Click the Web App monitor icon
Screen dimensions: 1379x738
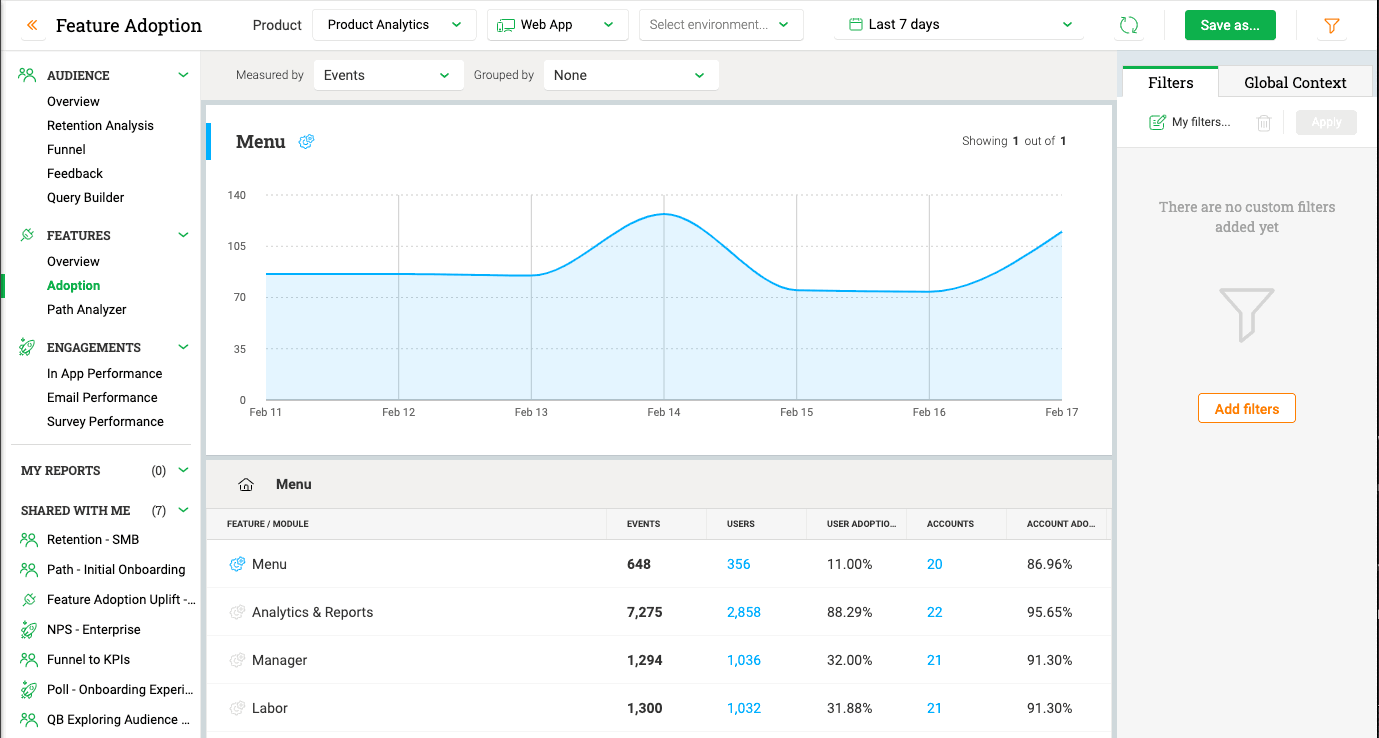tap(506, 25)
